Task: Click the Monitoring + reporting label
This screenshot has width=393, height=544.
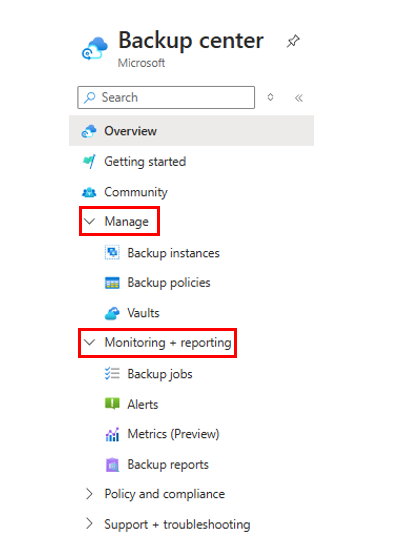Action: (168, 343)
